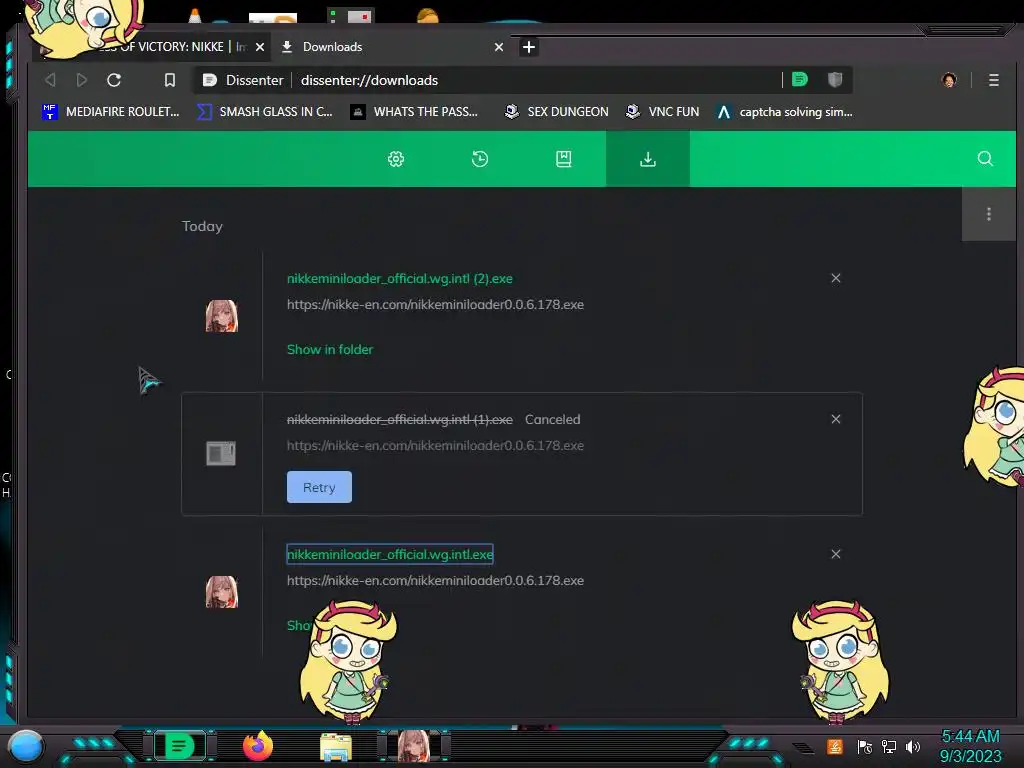The width and height of the screenshot is (1024, 768).
Task: Open SMASH GLASS IN C... bookmark
Action: 265,112
